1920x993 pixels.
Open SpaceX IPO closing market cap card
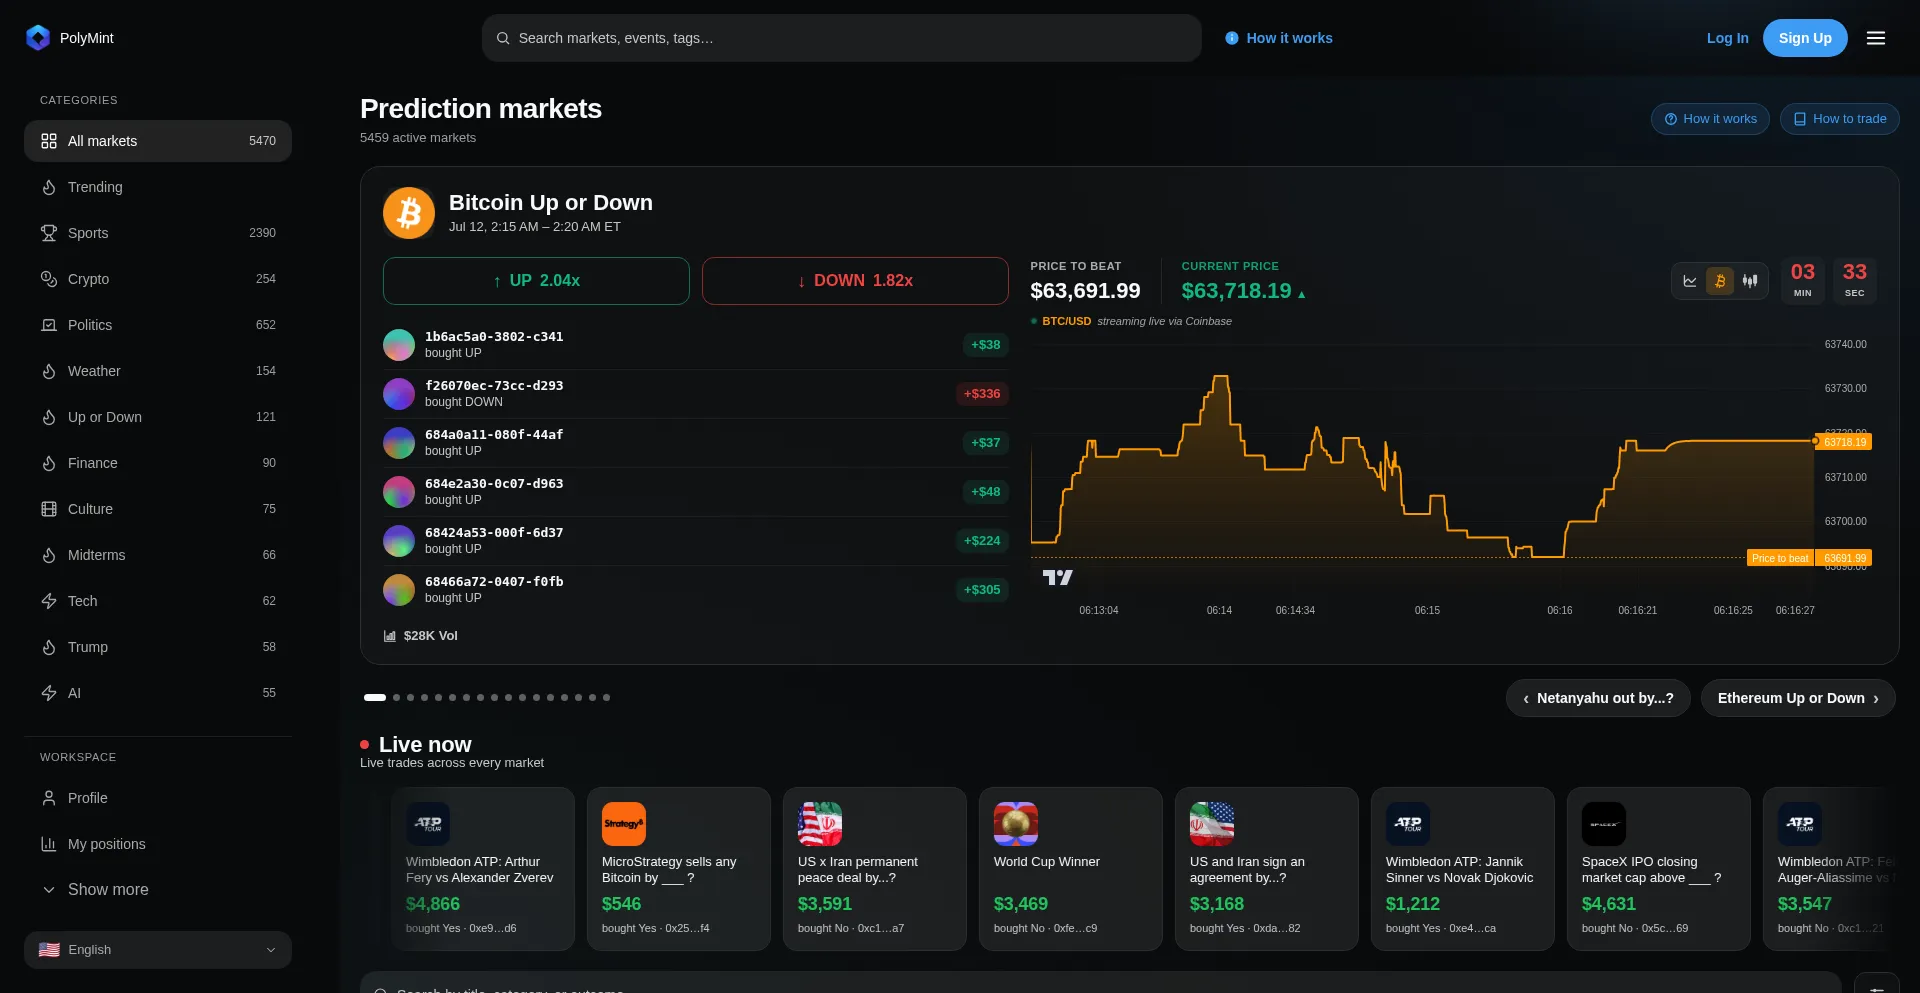coord(1659,869)
